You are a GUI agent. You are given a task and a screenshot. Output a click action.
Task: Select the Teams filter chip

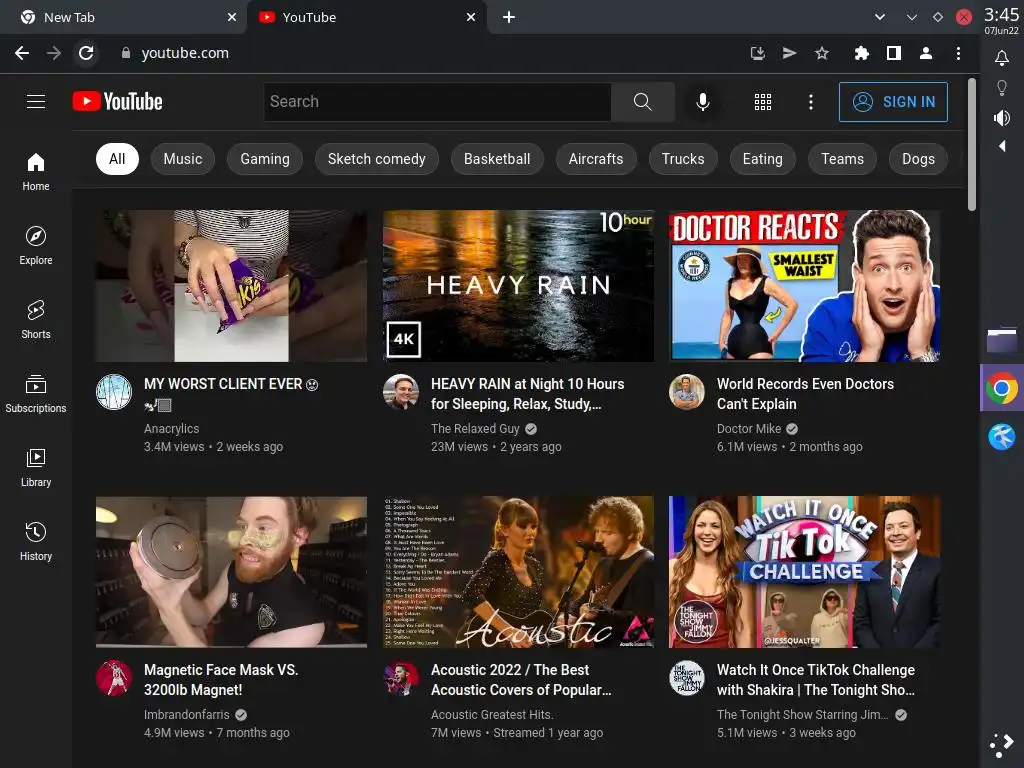[842, 159]
